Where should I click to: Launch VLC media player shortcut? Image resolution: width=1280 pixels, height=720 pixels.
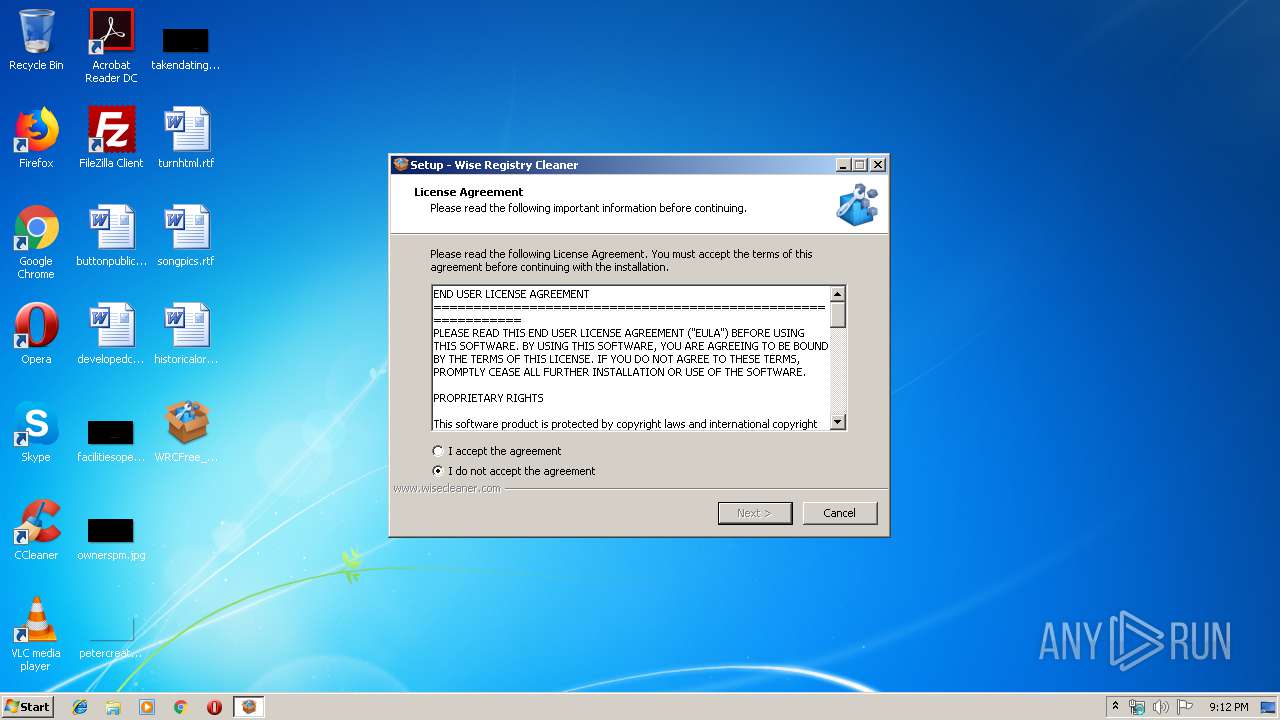(x=36, y=634)
